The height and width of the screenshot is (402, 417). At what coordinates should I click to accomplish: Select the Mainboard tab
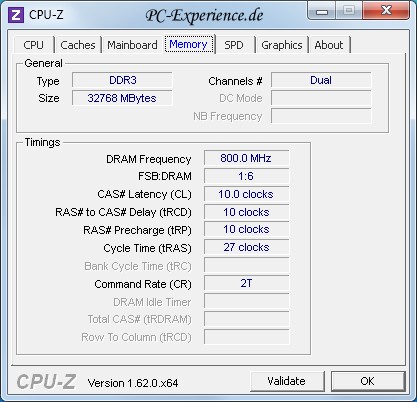pos(132,45)
